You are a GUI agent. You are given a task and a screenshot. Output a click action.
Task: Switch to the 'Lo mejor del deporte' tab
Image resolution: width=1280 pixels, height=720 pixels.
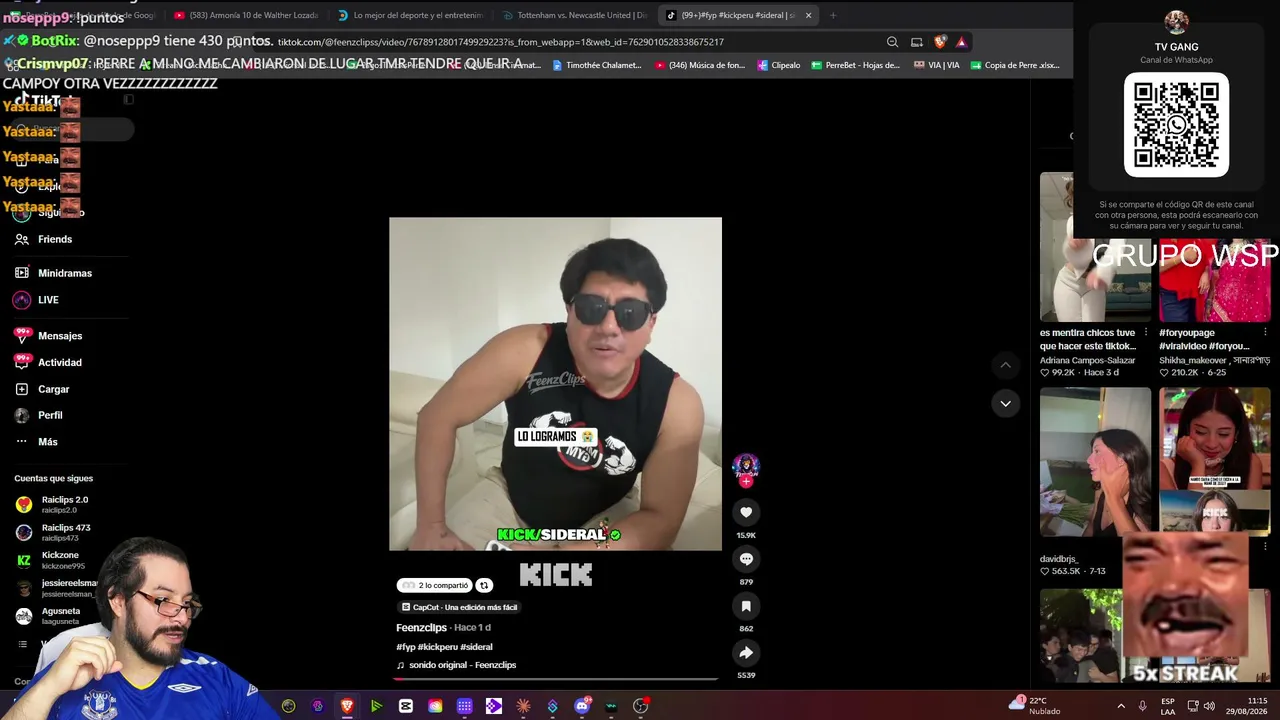tap(410, 15)
